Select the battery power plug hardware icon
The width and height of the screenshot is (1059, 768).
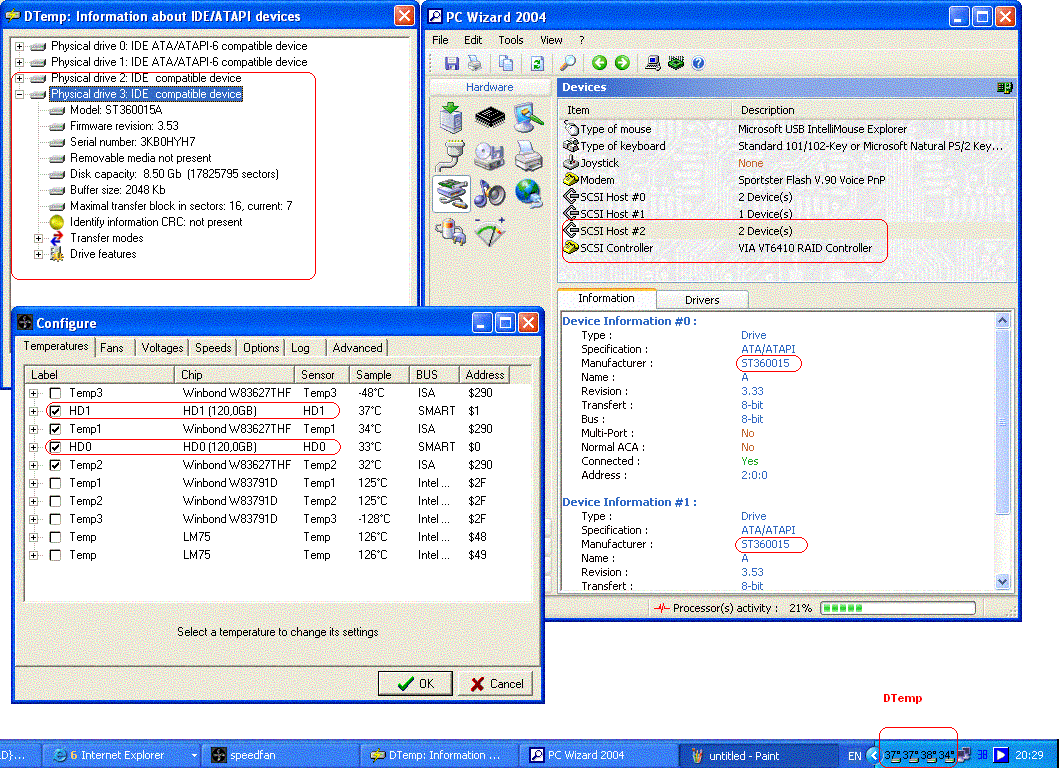pos(451,232)
